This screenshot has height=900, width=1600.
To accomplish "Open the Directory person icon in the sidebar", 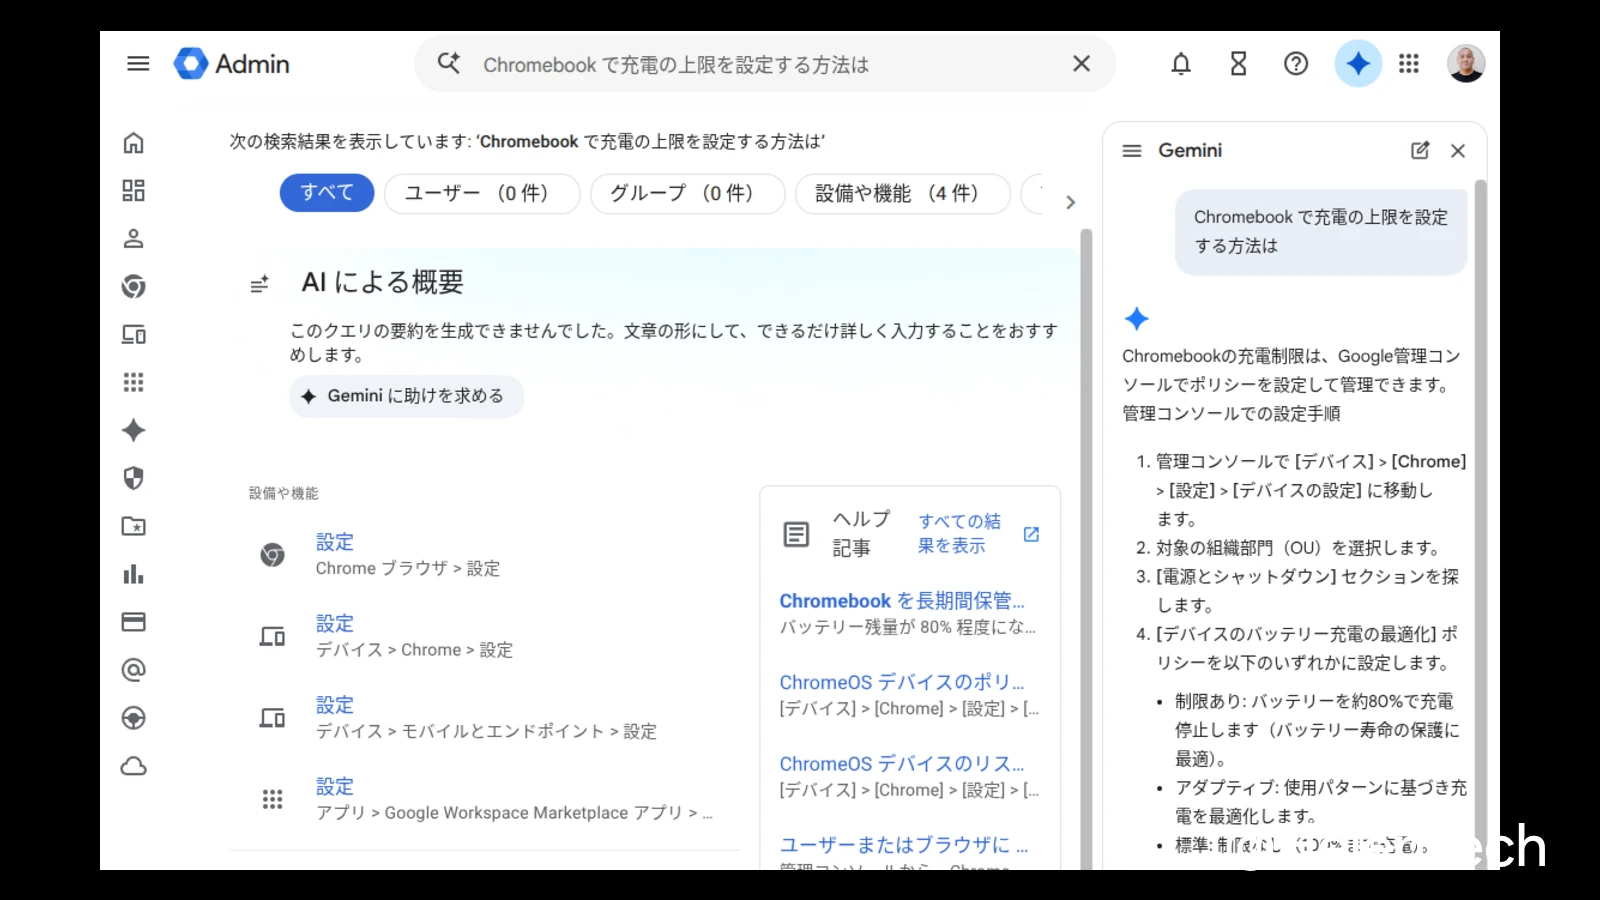I will coord(133,238).
